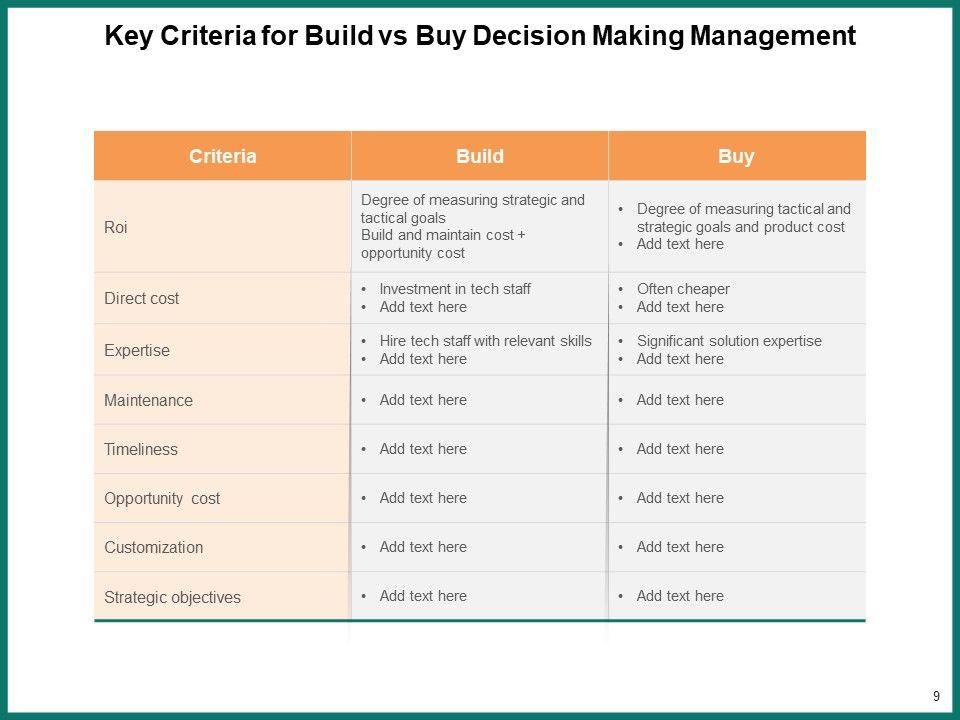Click the Buy cell in the Roi row

(x=736, y=227)
